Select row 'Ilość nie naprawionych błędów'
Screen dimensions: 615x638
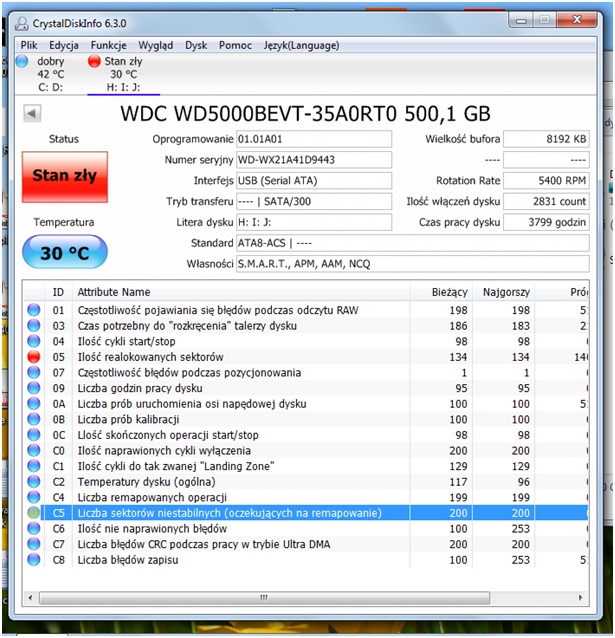tap(306, 529)
